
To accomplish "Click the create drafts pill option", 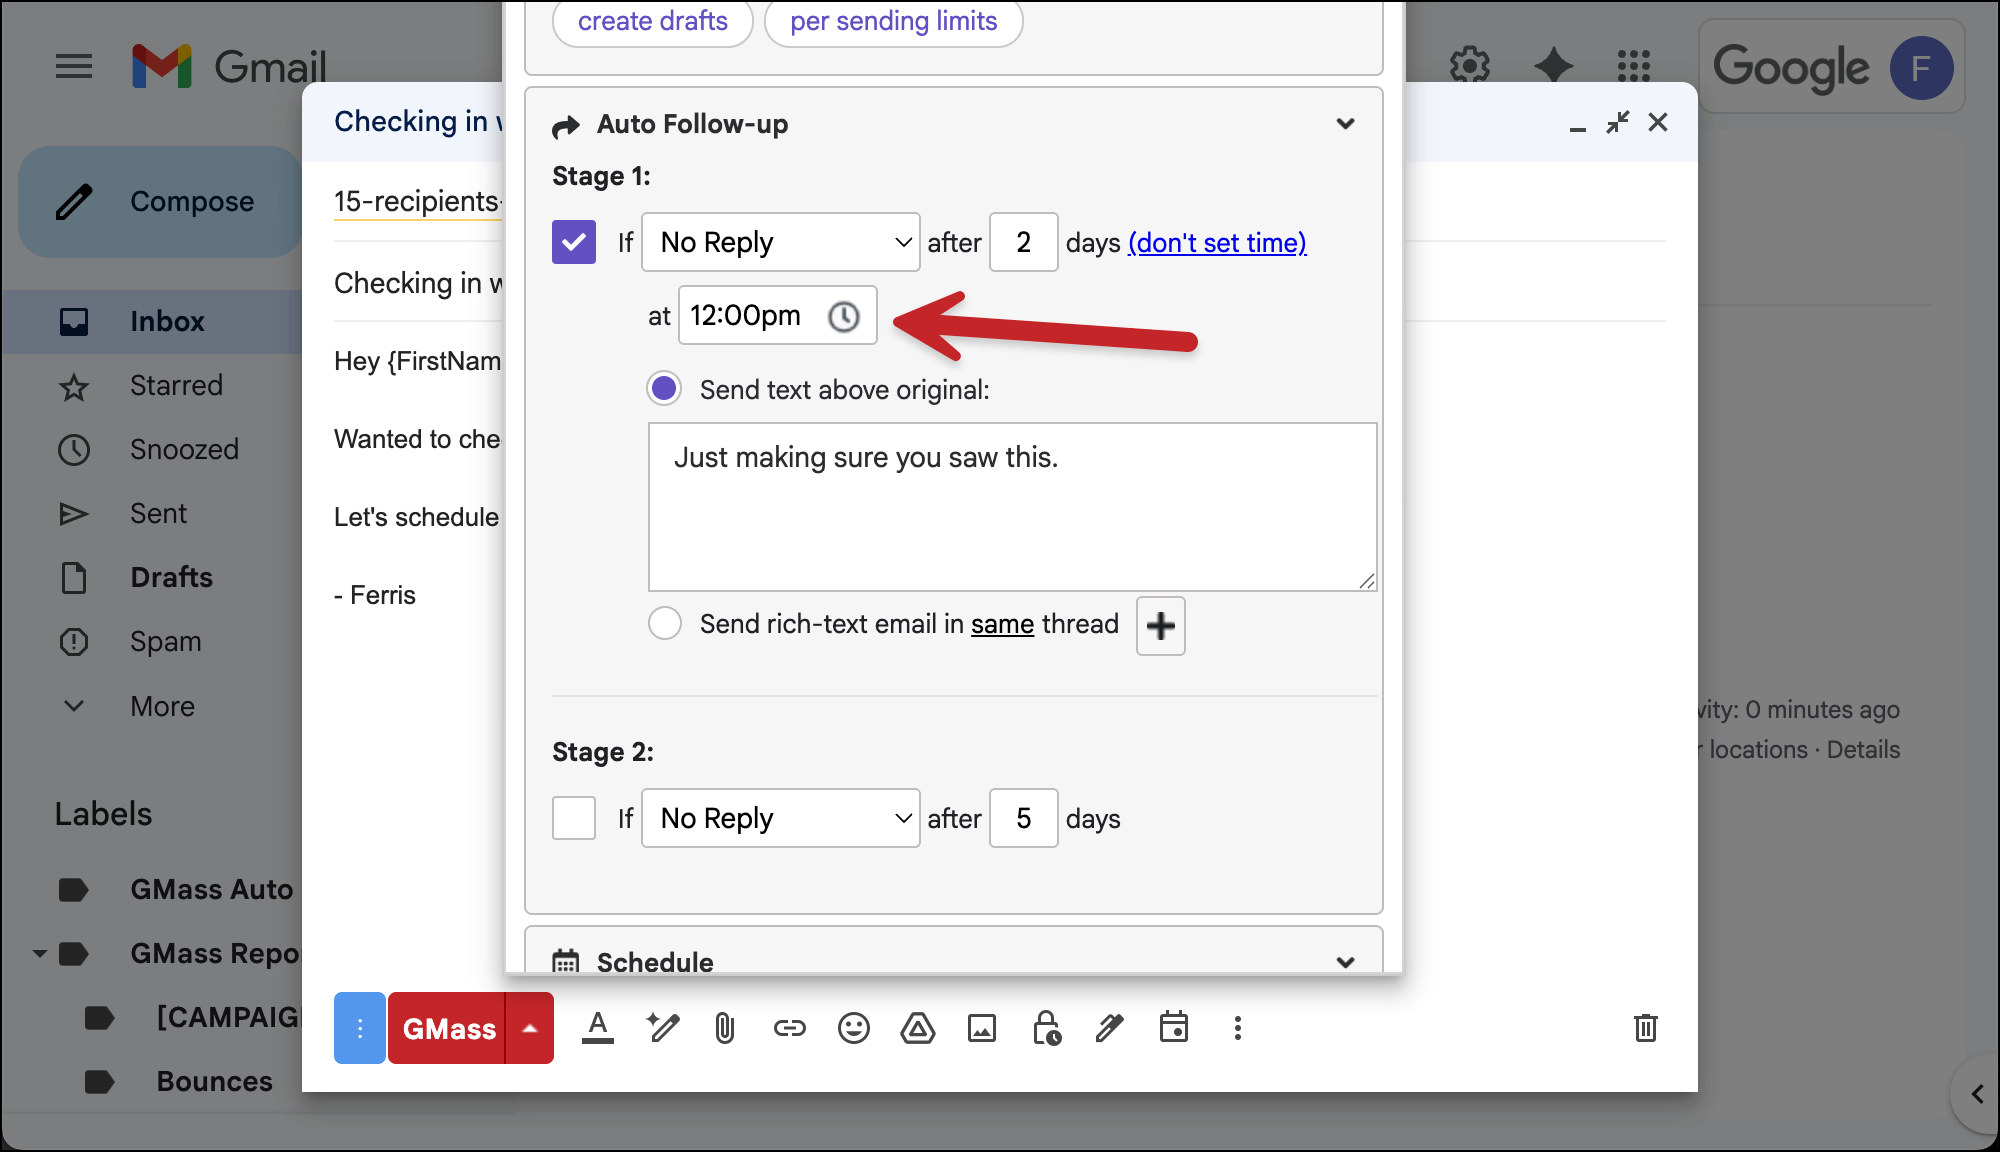I will [652, 21].
